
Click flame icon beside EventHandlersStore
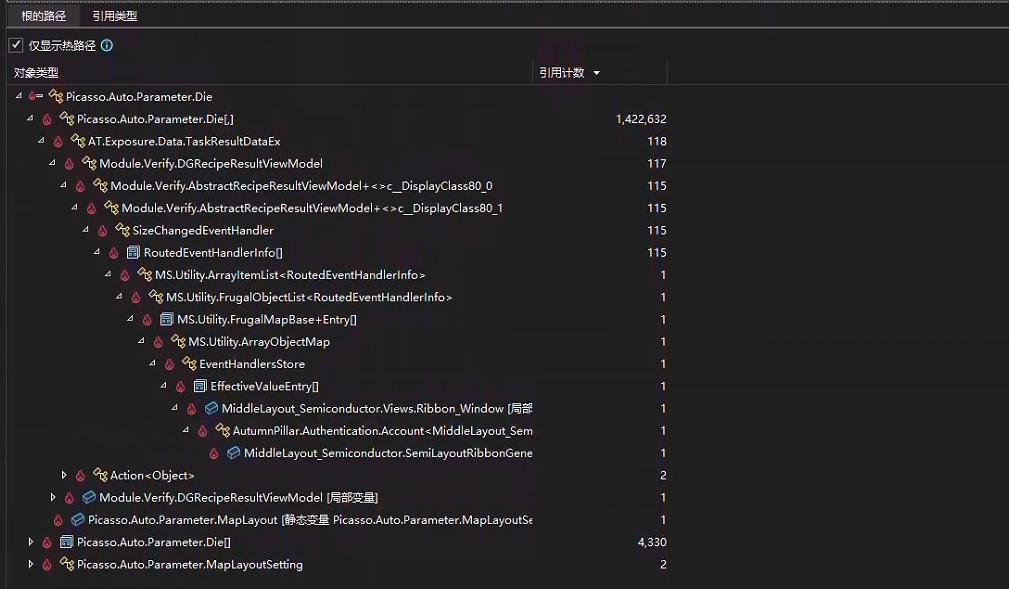[169, 364]
